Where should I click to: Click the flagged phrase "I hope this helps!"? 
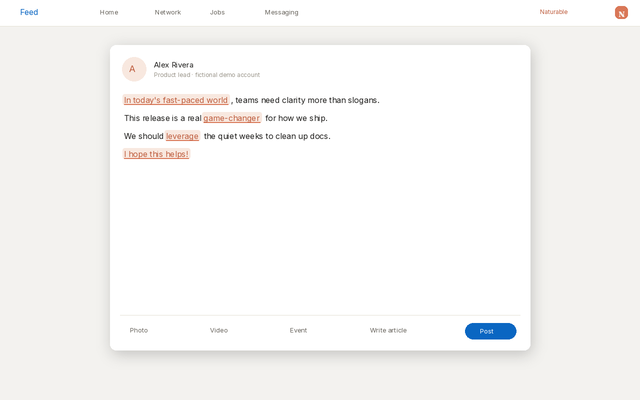(156, 154)
